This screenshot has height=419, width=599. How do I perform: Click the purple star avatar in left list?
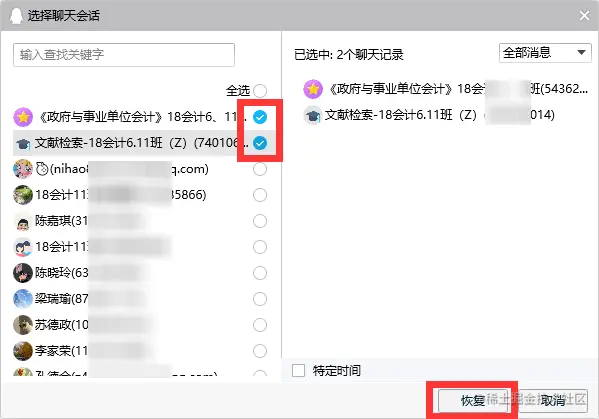tap(23, 117)
